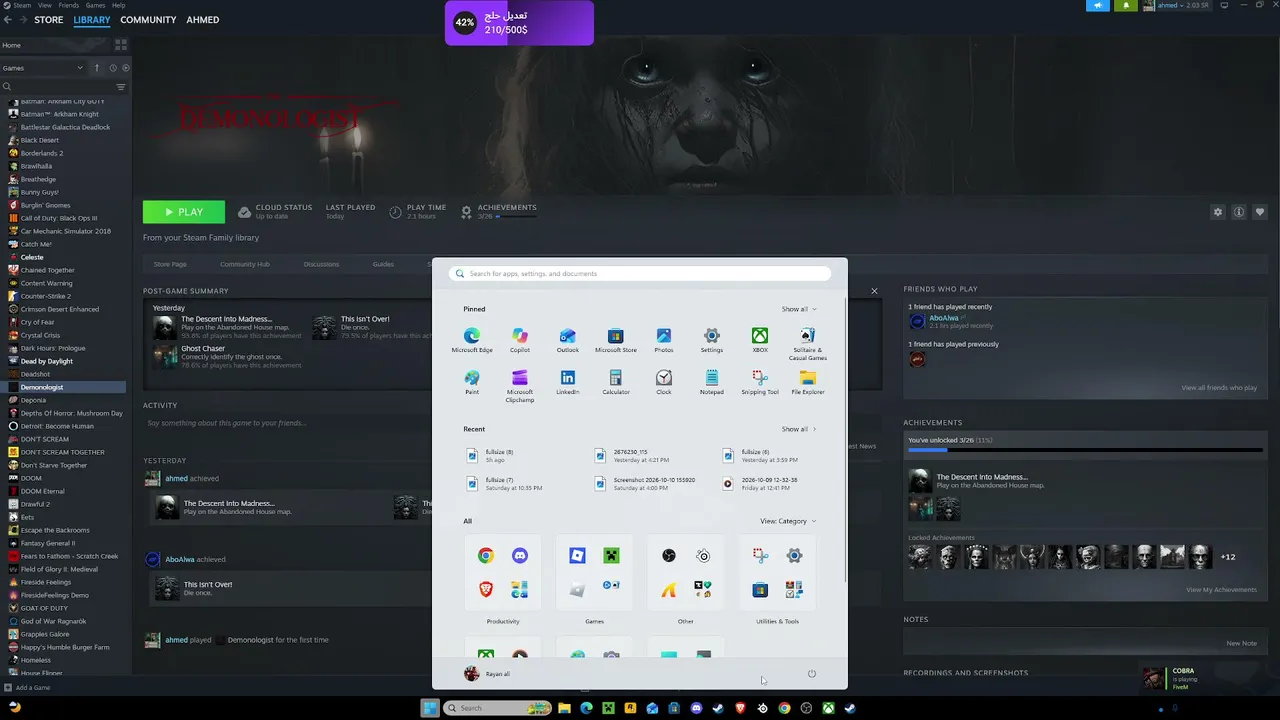Image resolution: width=1280 pixels, height=720 pixels.
Task: Focus the Start menu search field
Action: (639, 273)
